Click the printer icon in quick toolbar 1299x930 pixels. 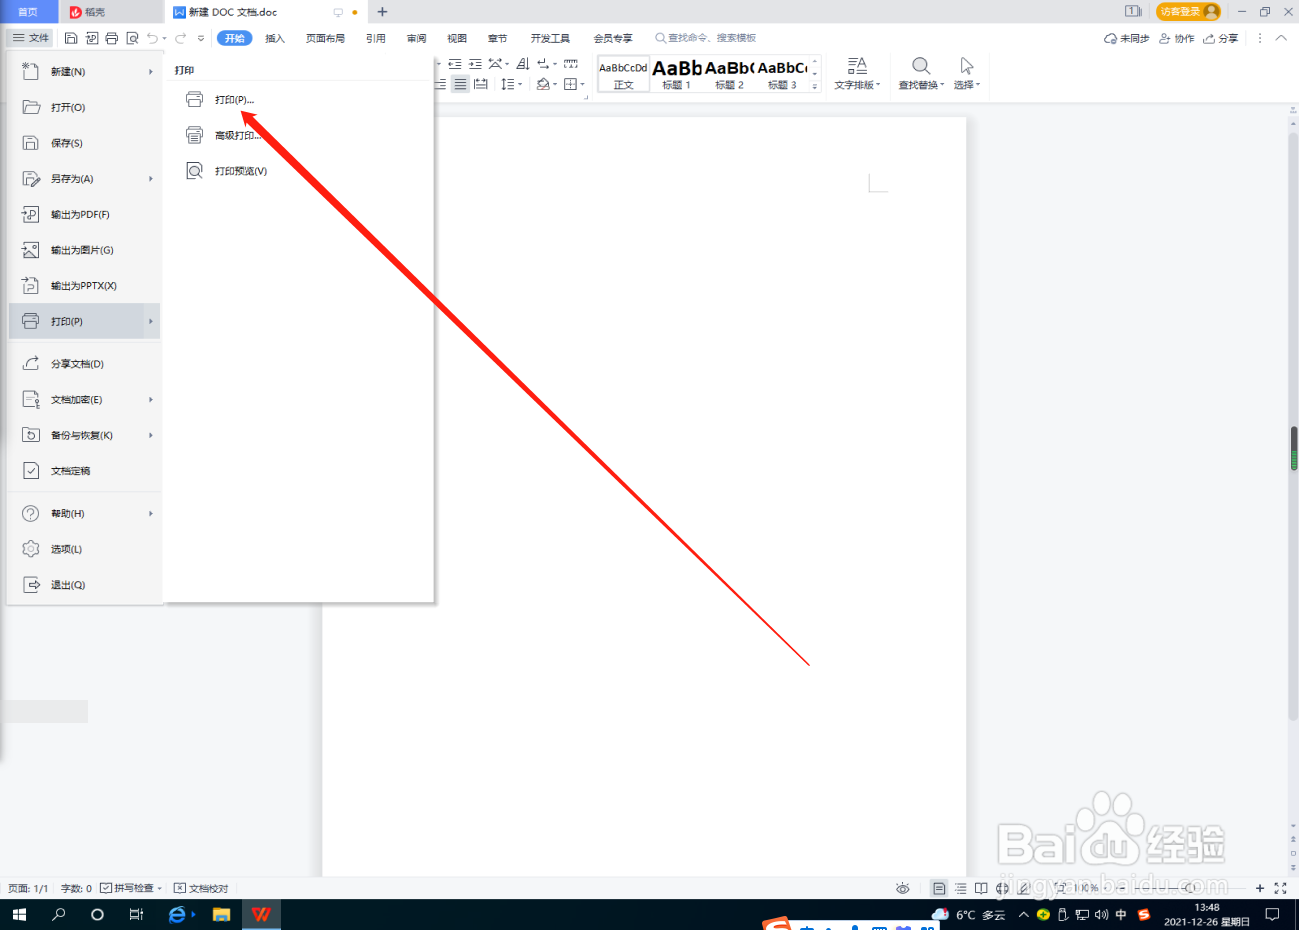[x=112, y=38]
